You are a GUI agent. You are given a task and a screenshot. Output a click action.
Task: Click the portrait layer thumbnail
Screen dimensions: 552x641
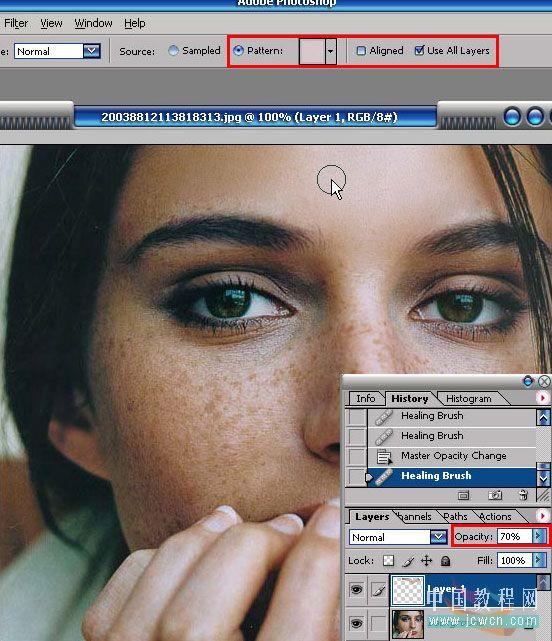(x=408, y=624)
